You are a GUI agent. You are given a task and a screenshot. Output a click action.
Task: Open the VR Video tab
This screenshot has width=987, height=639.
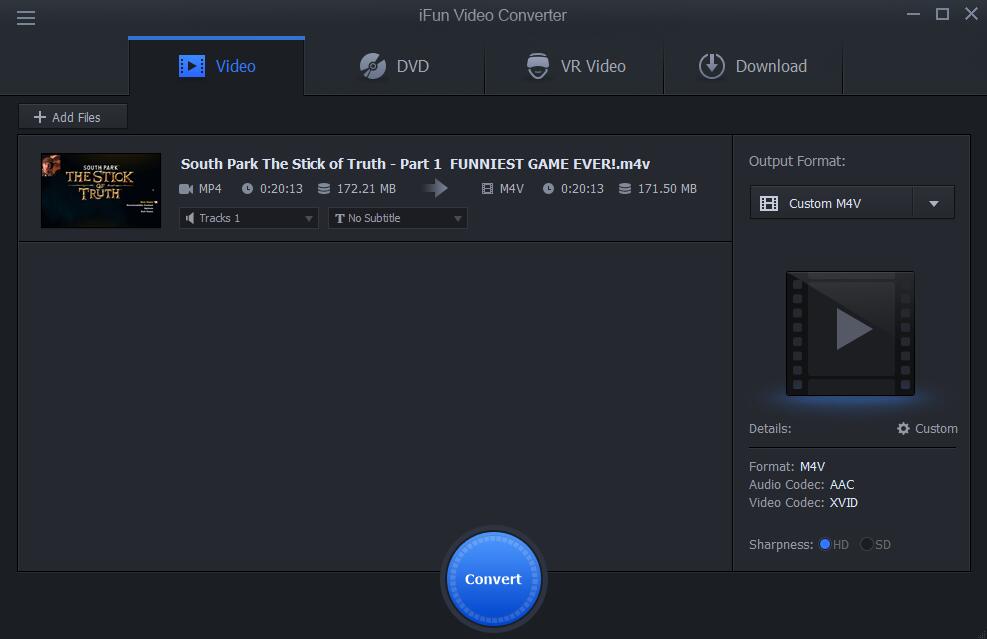point(575,66)
